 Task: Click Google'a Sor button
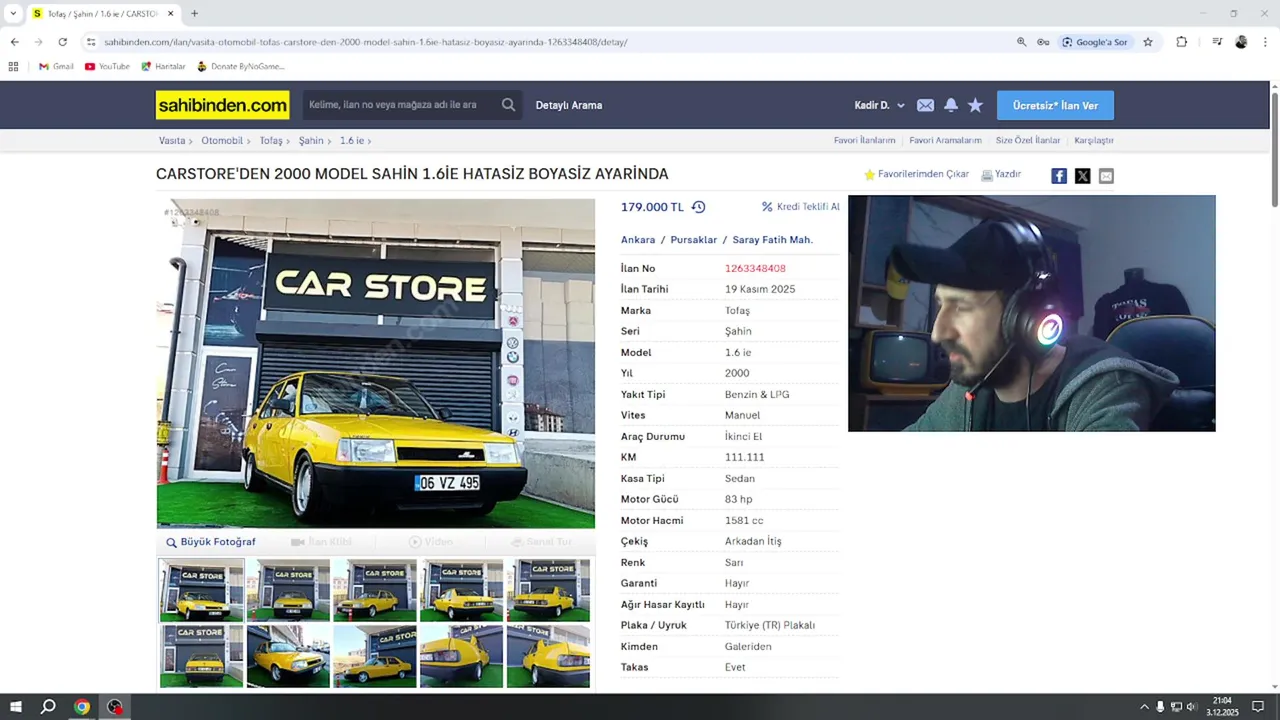[x=1094, y=42]
